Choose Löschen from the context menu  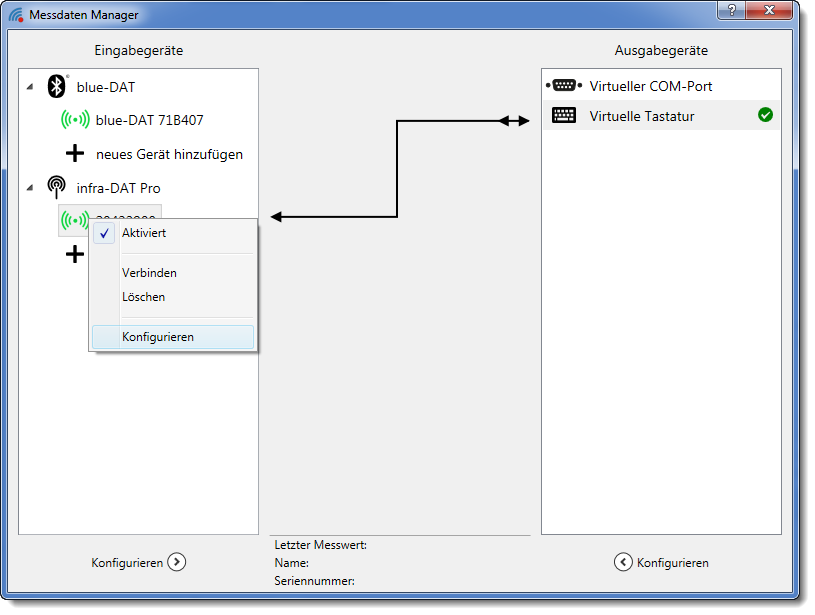pyautogui.click(x=173, y=297)
